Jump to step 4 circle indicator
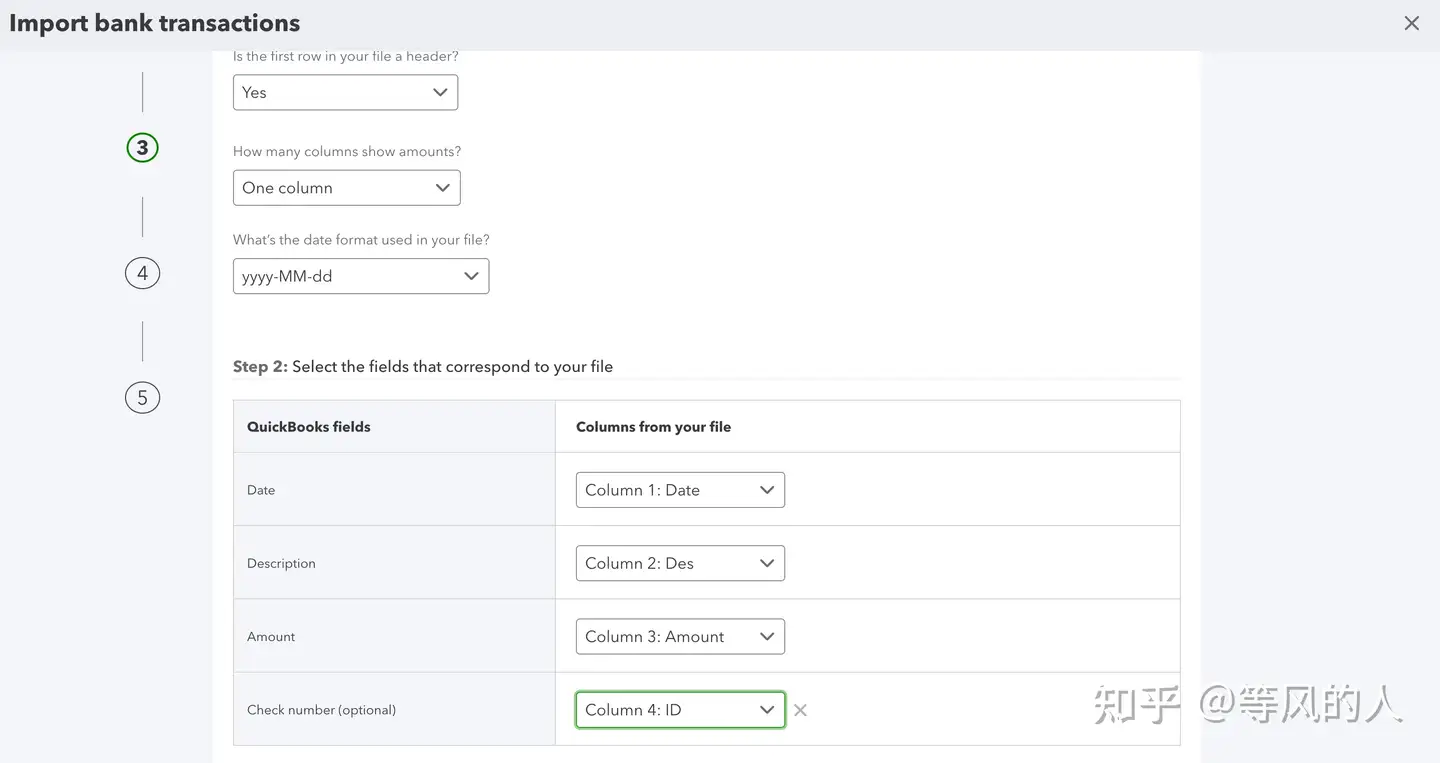 tap(142, 273)
